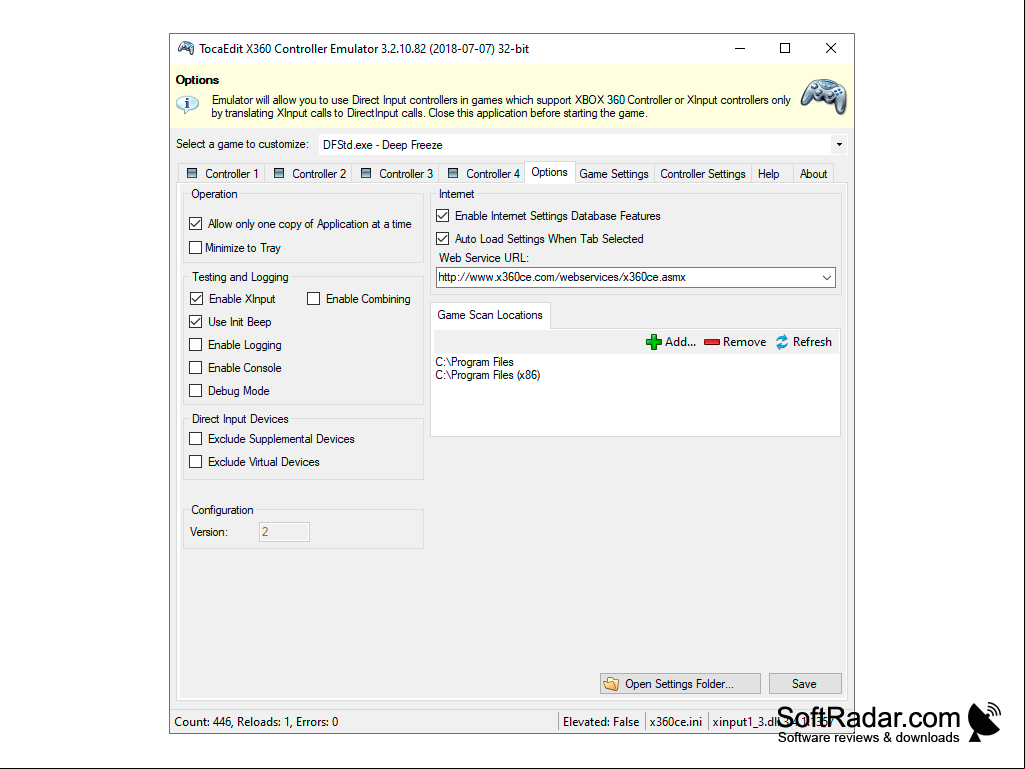Uncheck Auto Load Settings When Tab Selected
The width and height of the screenshot is (1025, 769).
[x=443, y=239]
